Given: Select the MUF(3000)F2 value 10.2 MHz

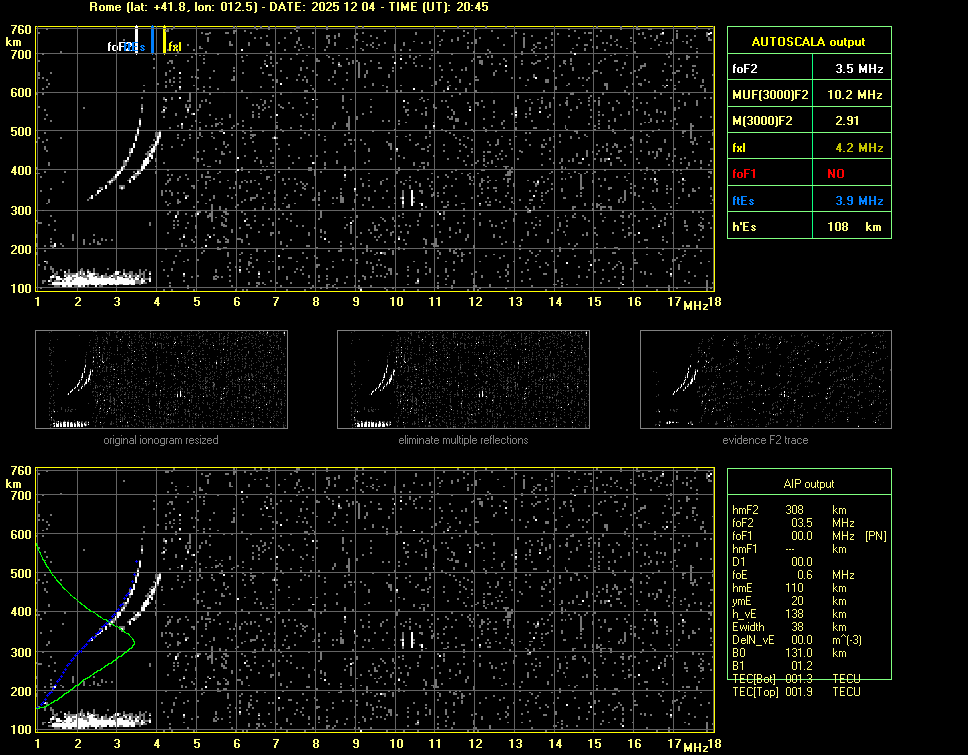Looking at the screenshot, I should 859,94.
